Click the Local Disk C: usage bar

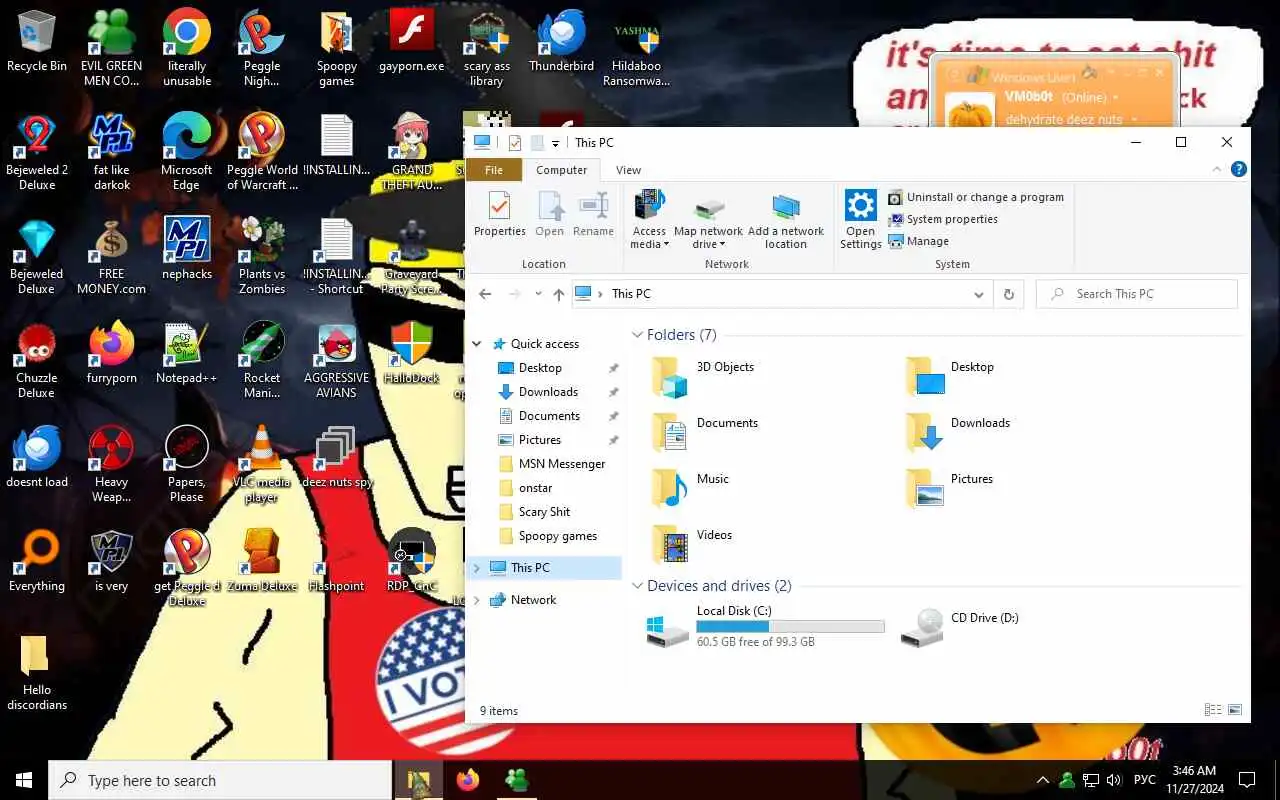pyautogui.click(x=790, y=627)
